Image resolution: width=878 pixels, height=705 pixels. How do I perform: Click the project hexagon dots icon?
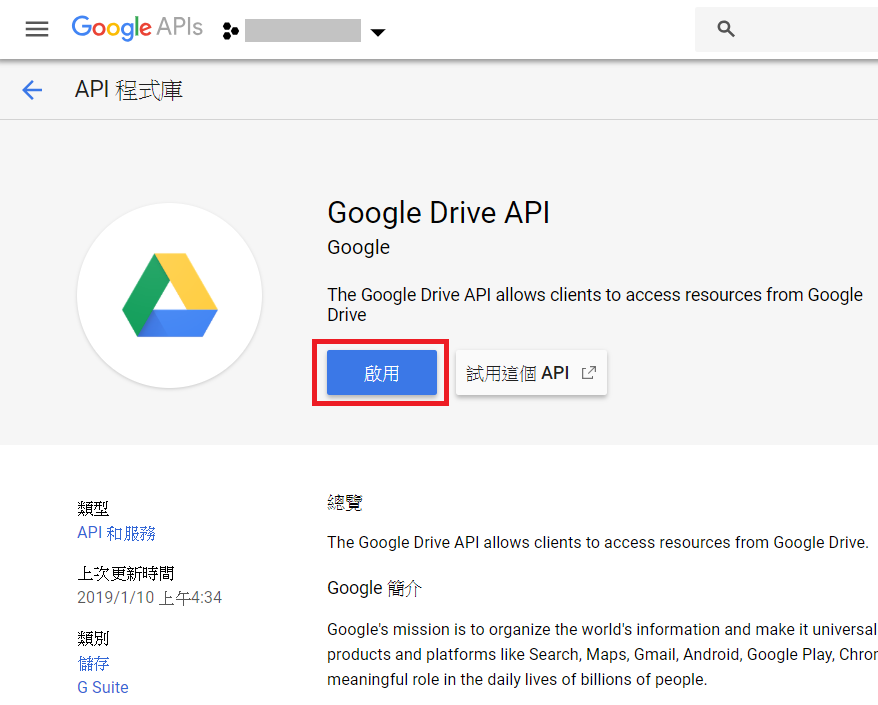230,31
